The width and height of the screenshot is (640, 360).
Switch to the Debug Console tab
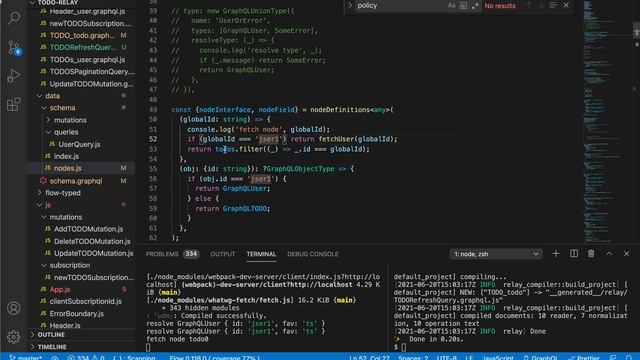(313, 254)
